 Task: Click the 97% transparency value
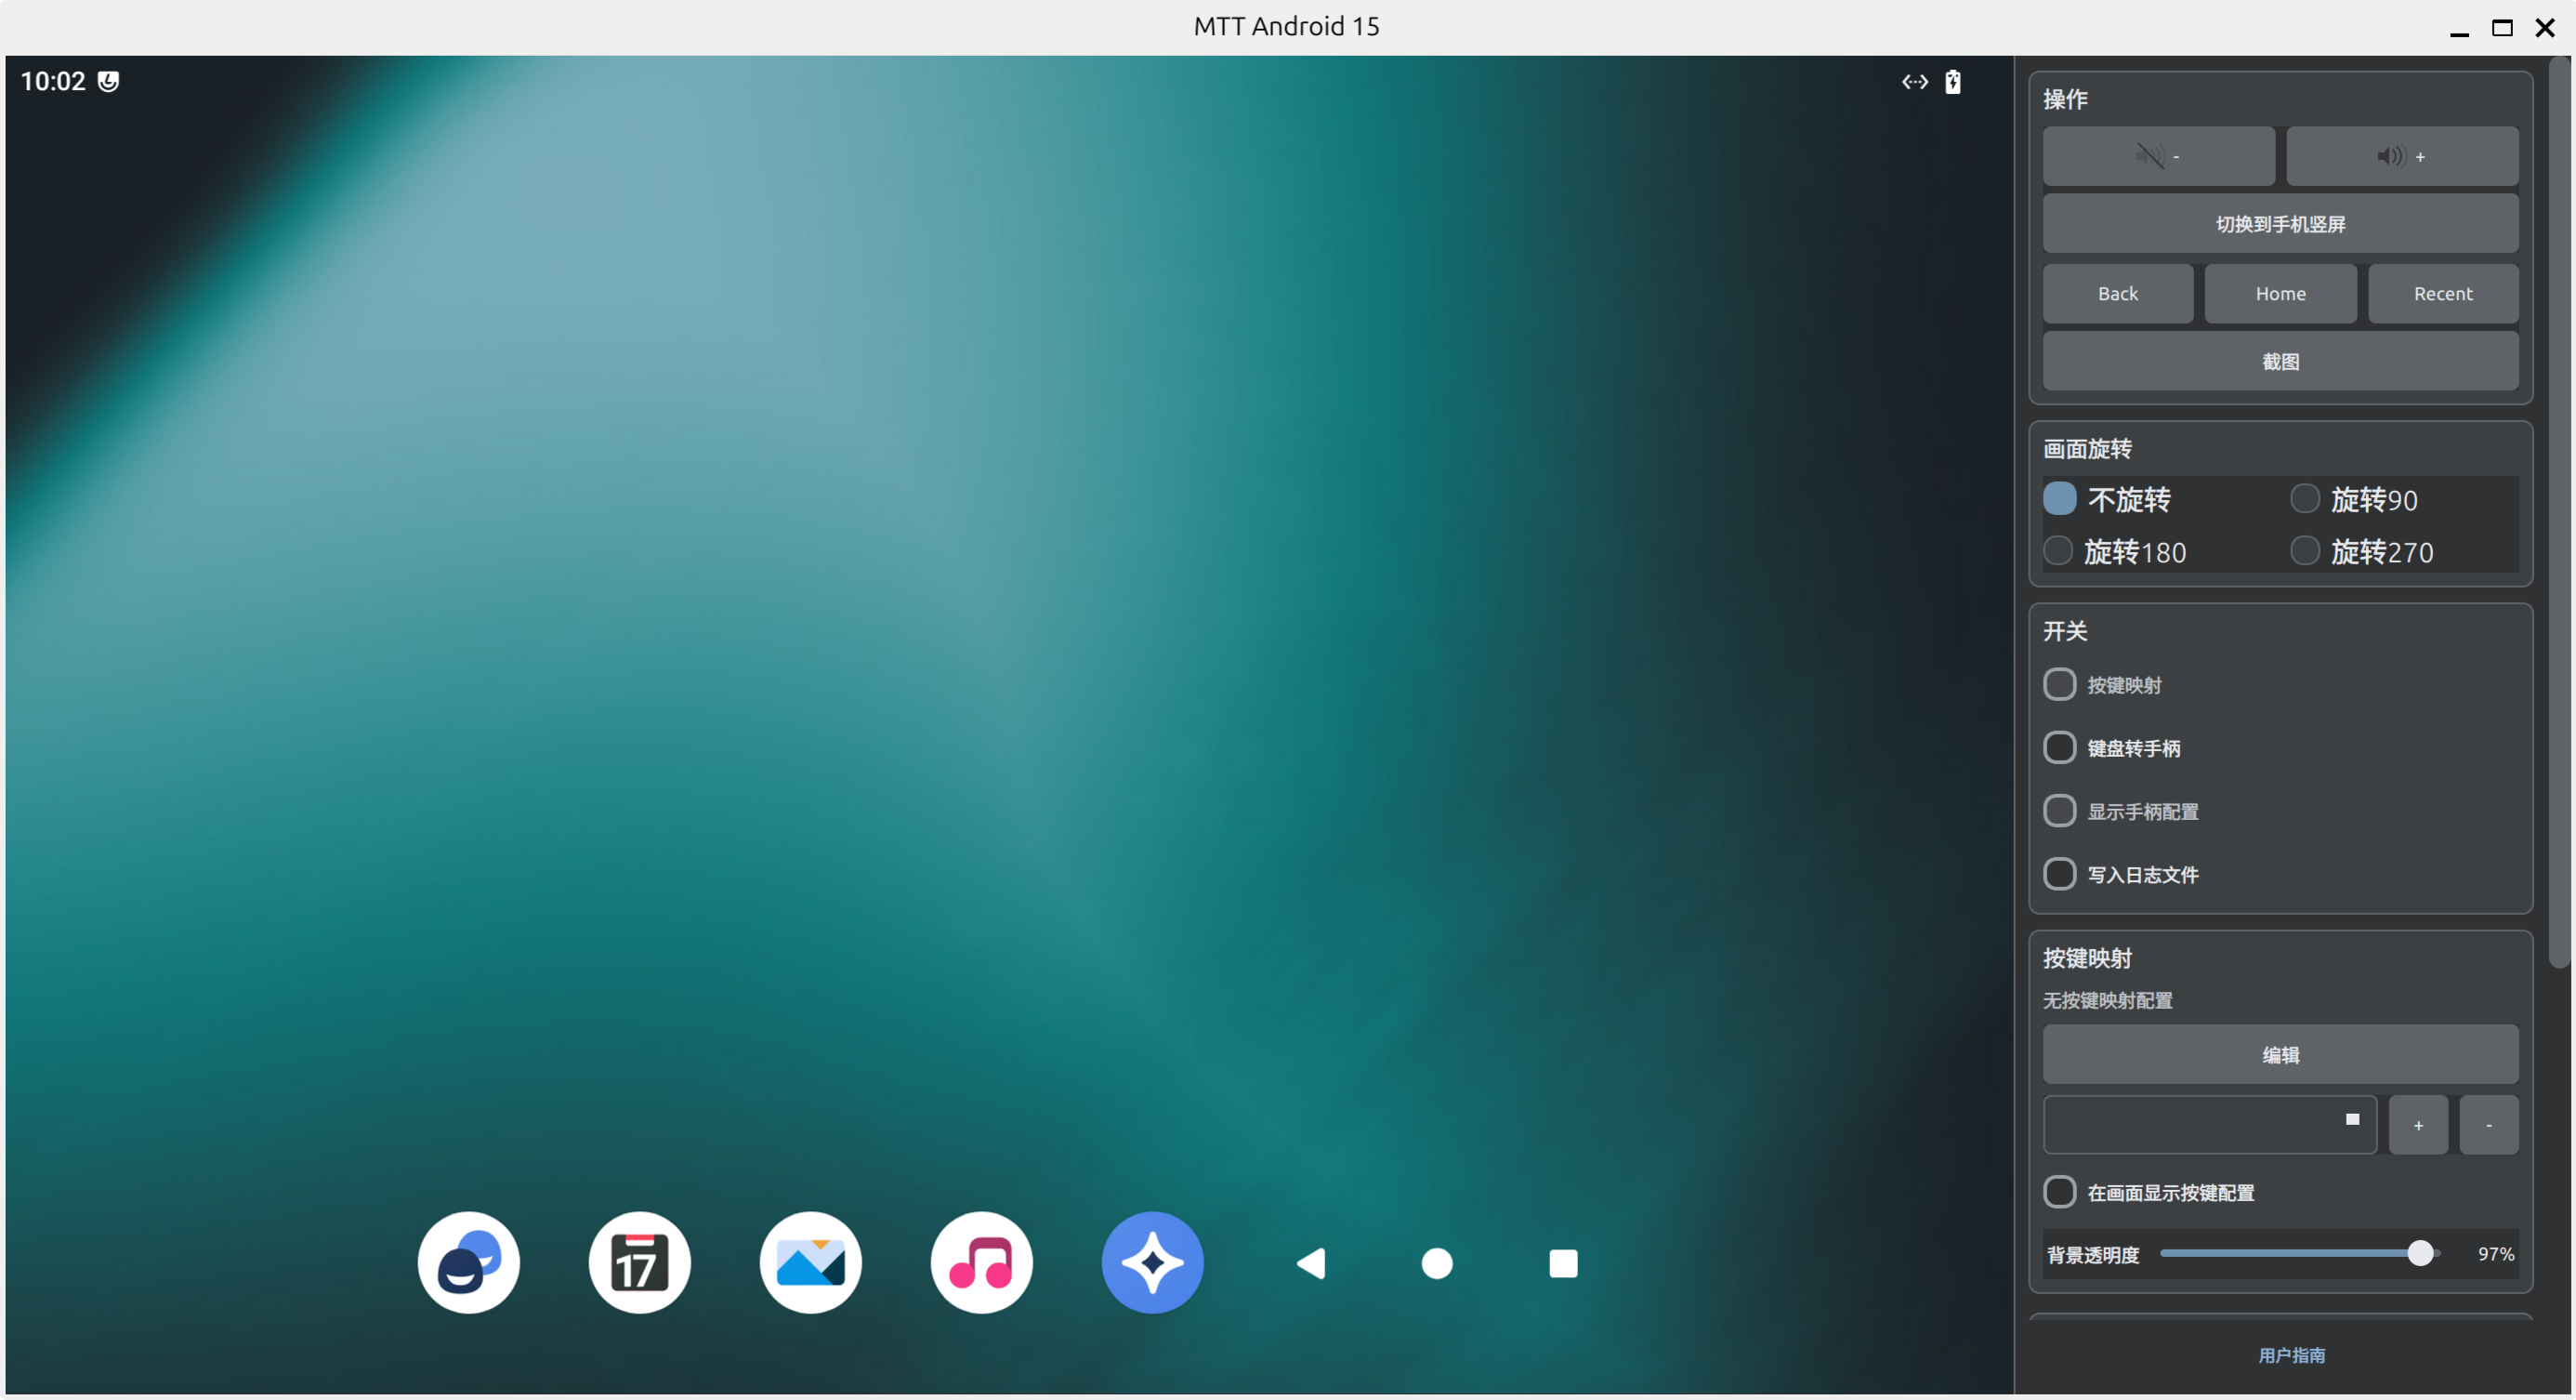pos(2495,1254)
